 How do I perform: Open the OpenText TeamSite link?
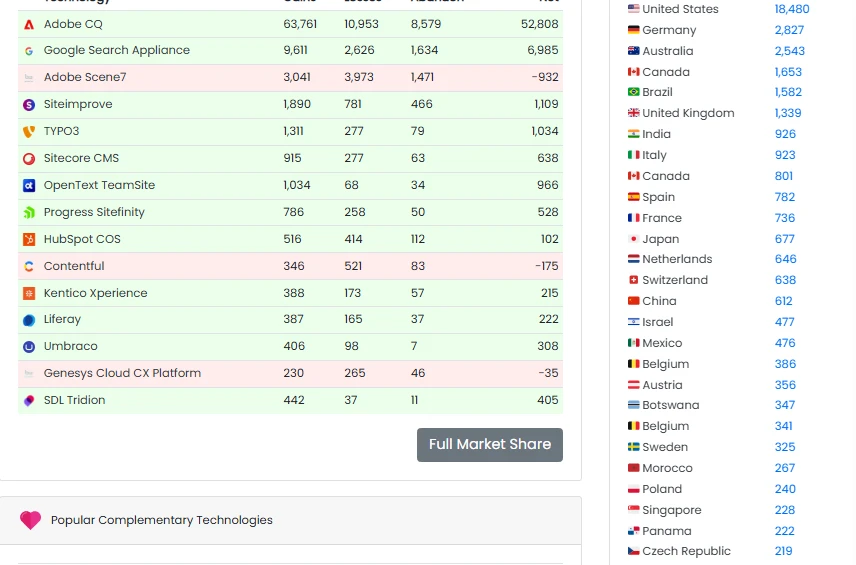click(99, 185)
